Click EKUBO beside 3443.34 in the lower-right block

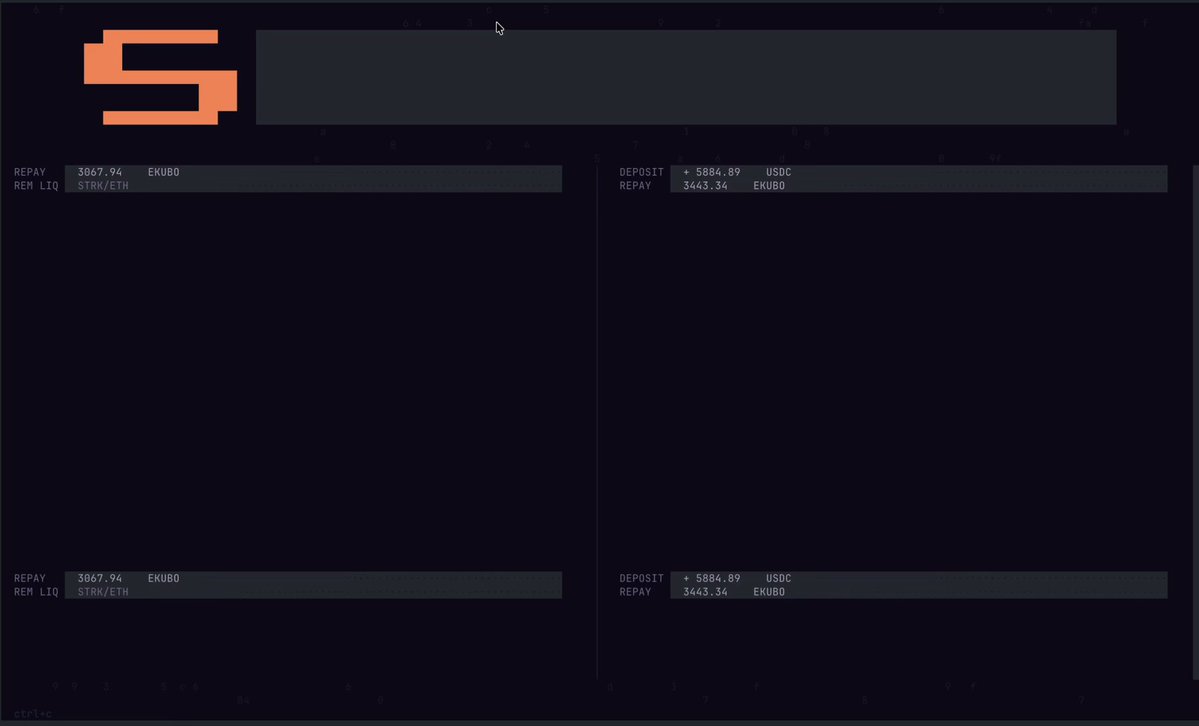769,592
